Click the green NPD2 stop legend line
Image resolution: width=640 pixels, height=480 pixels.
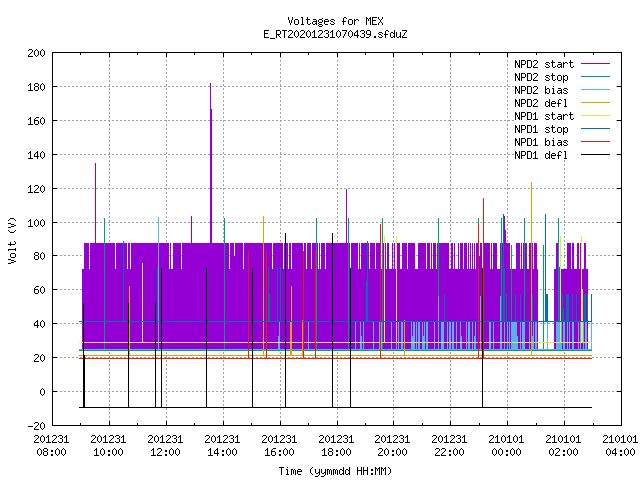pyautogui.click(x=595, y=77)
